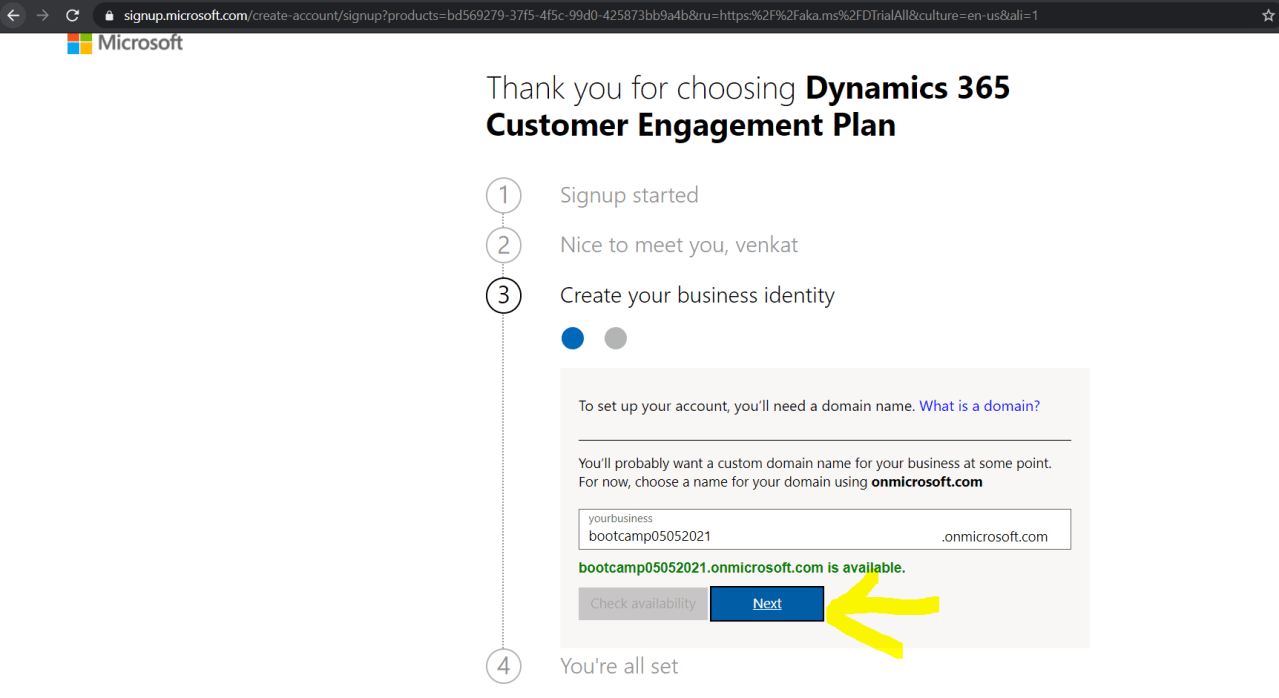Go back using browser back arrow

[x=14, y=16]
